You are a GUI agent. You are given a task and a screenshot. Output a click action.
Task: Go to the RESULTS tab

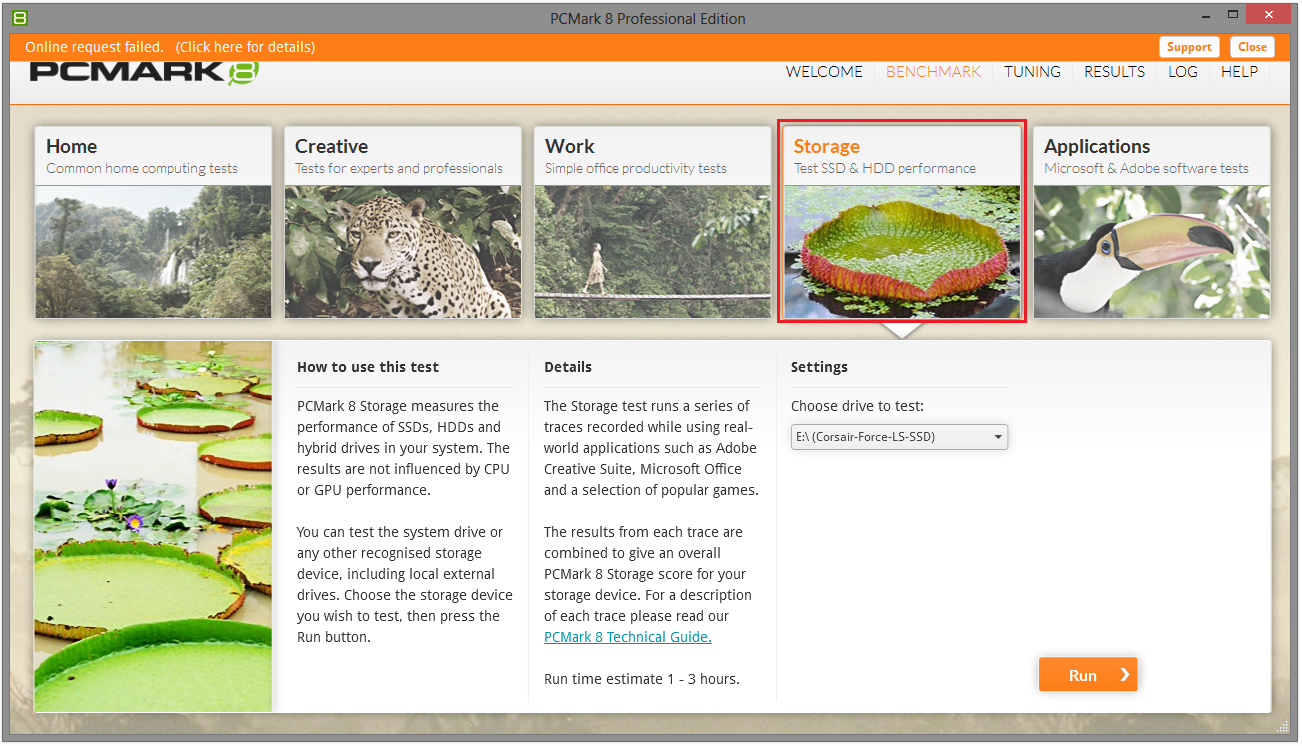click(1115, 72)
